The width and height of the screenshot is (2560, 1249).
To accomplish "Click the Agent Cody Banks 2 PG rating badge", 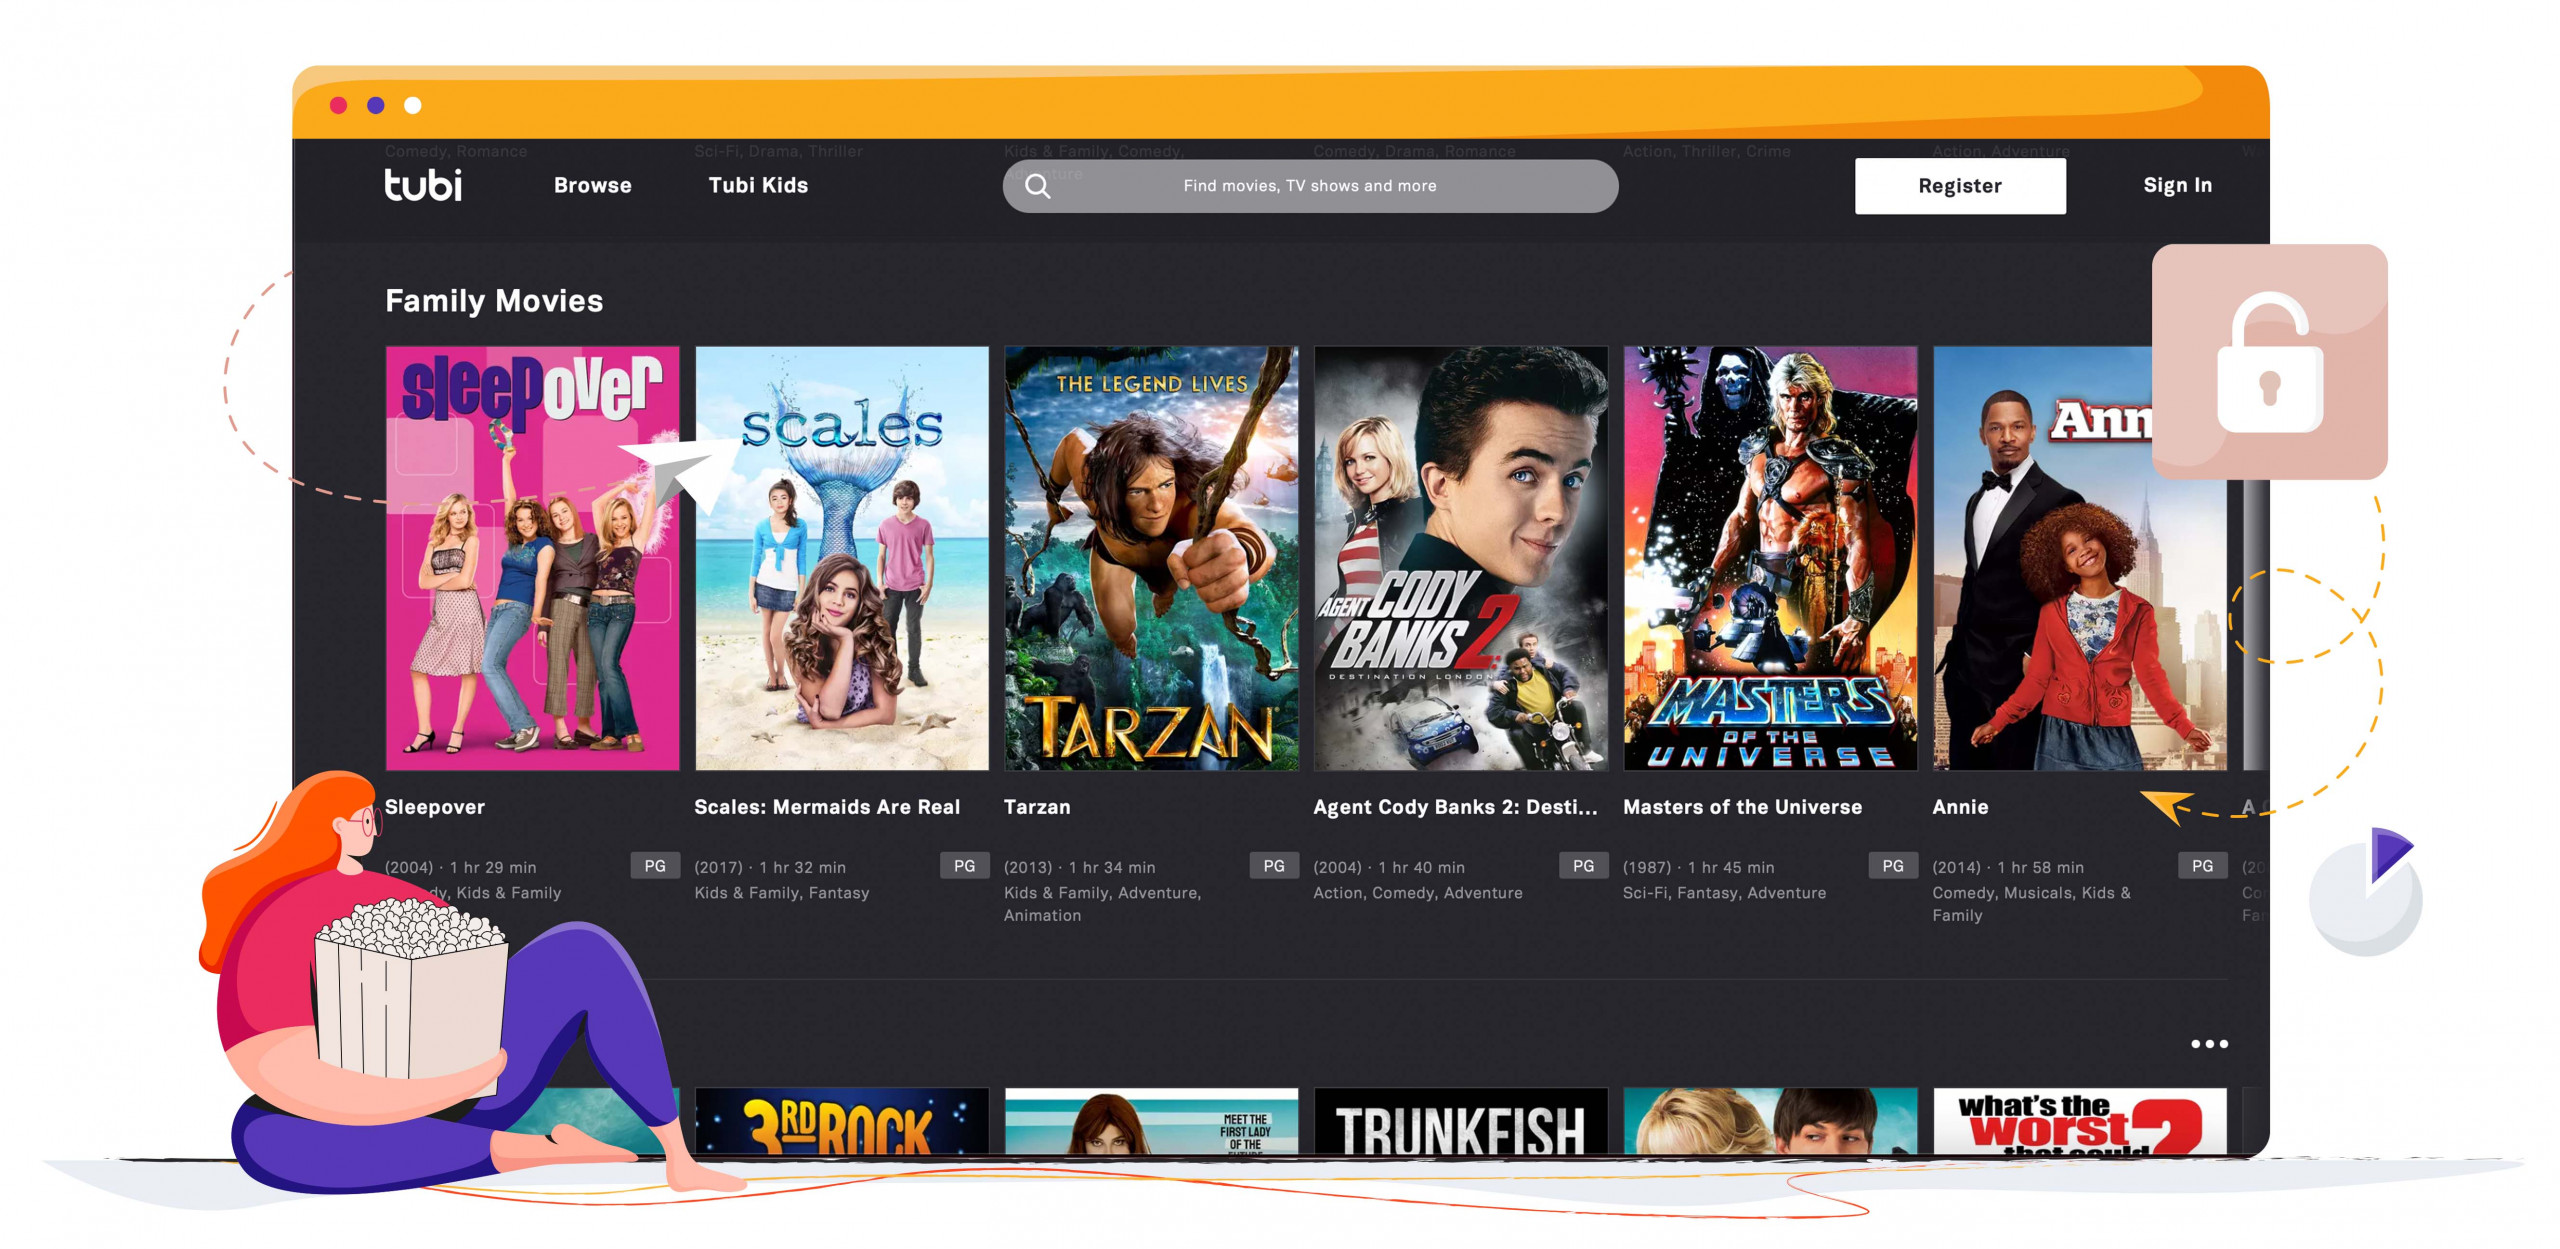I will coord(1579,862).
